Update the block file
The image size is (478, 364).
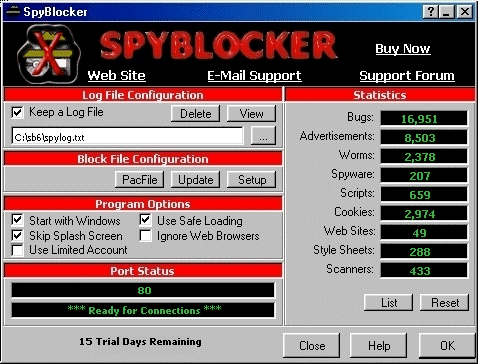click(x=196, y=180)
